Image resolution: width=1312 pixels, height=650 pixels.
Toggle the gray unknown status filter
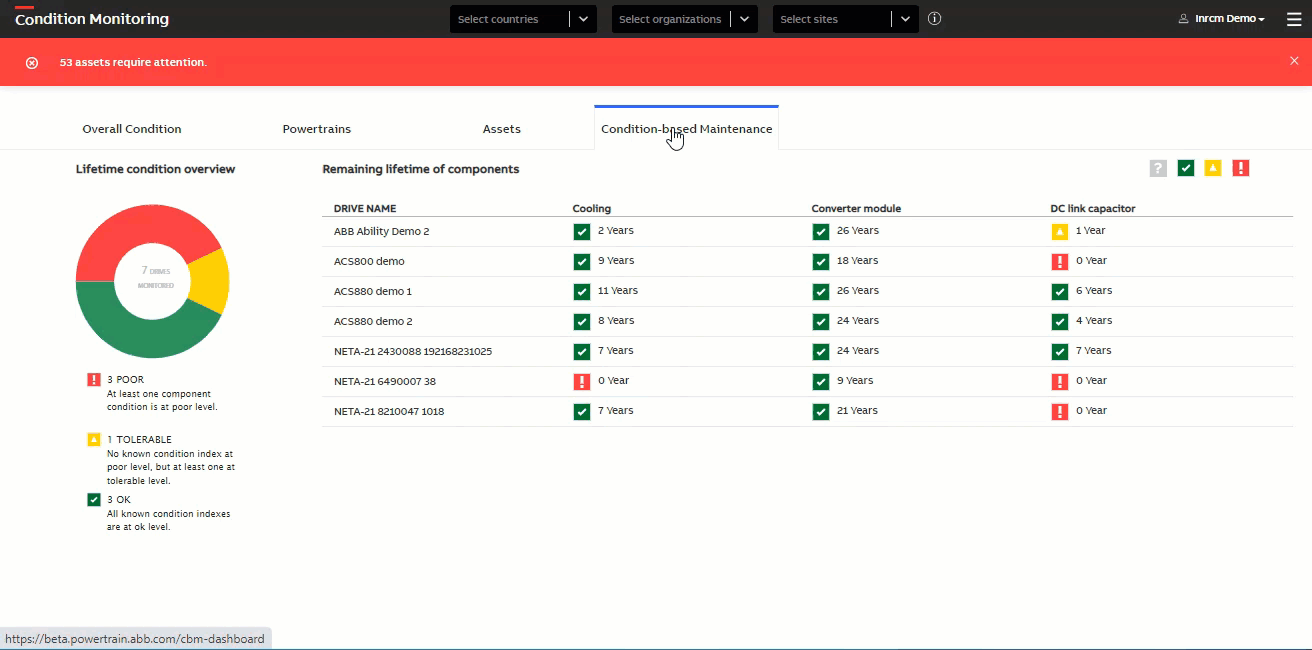tap(1158, 168)
